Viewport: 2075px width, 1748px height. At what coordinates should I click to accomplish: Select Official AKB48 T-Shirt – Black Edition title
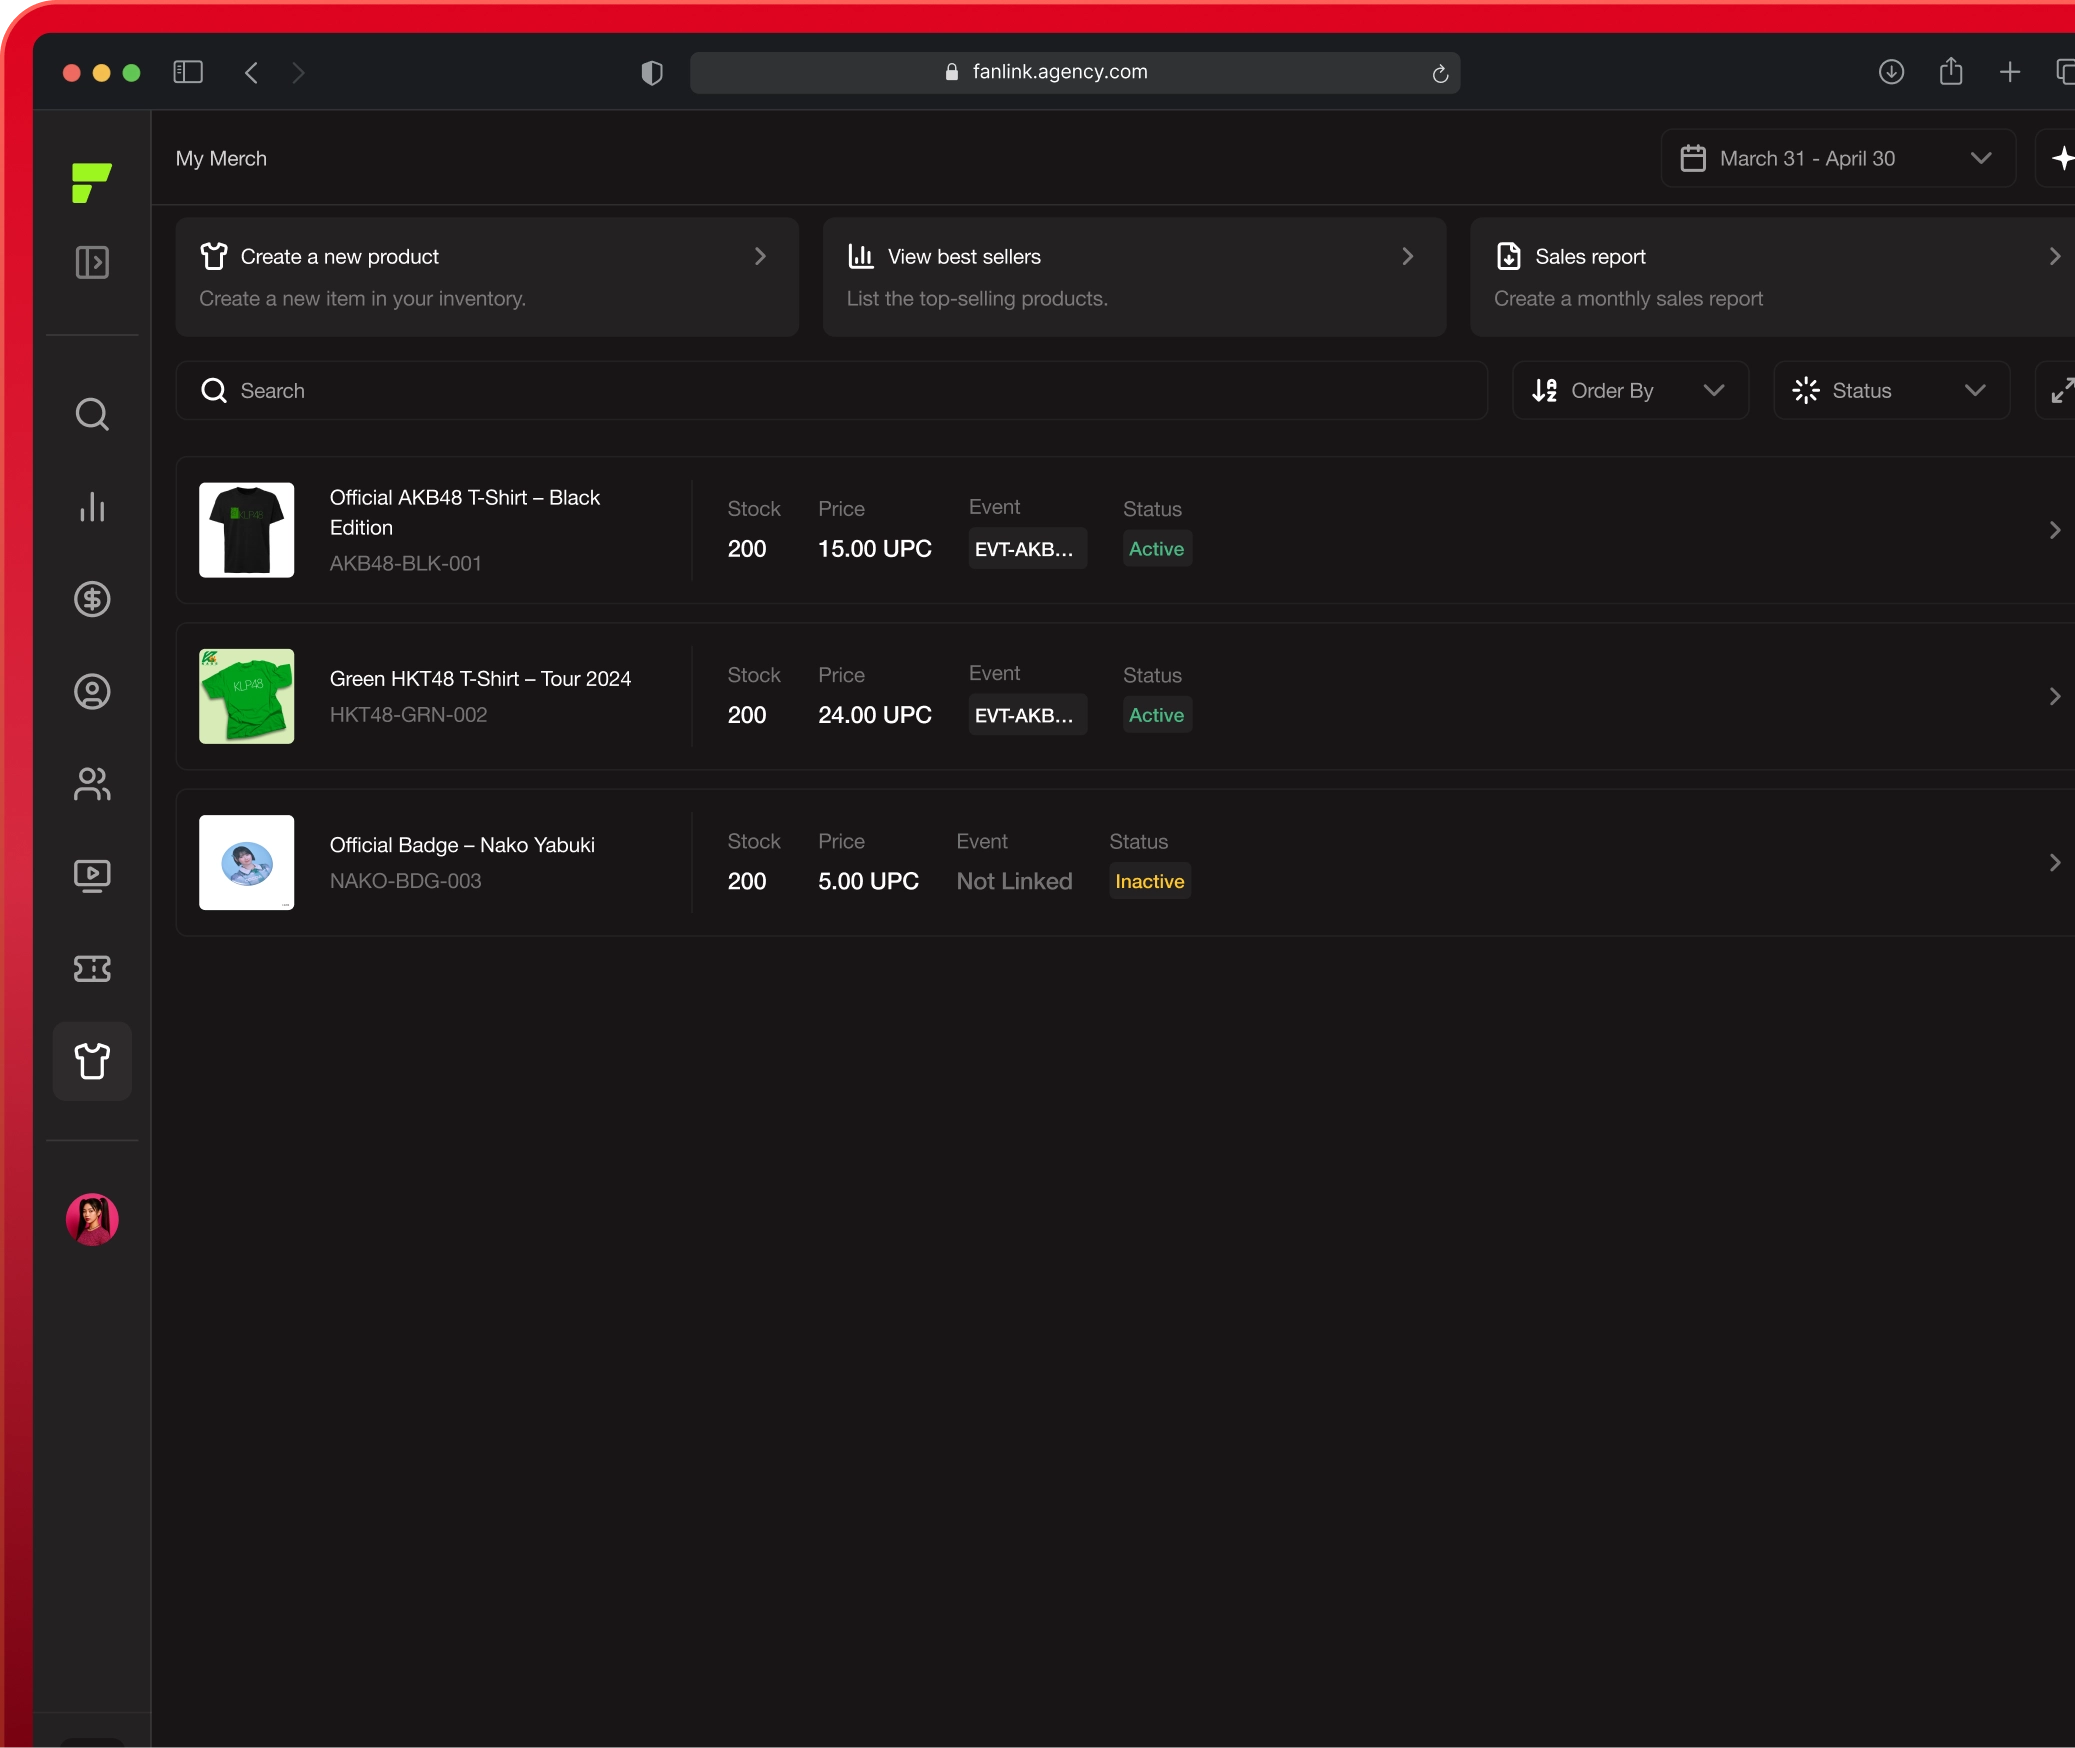(465, 512)
